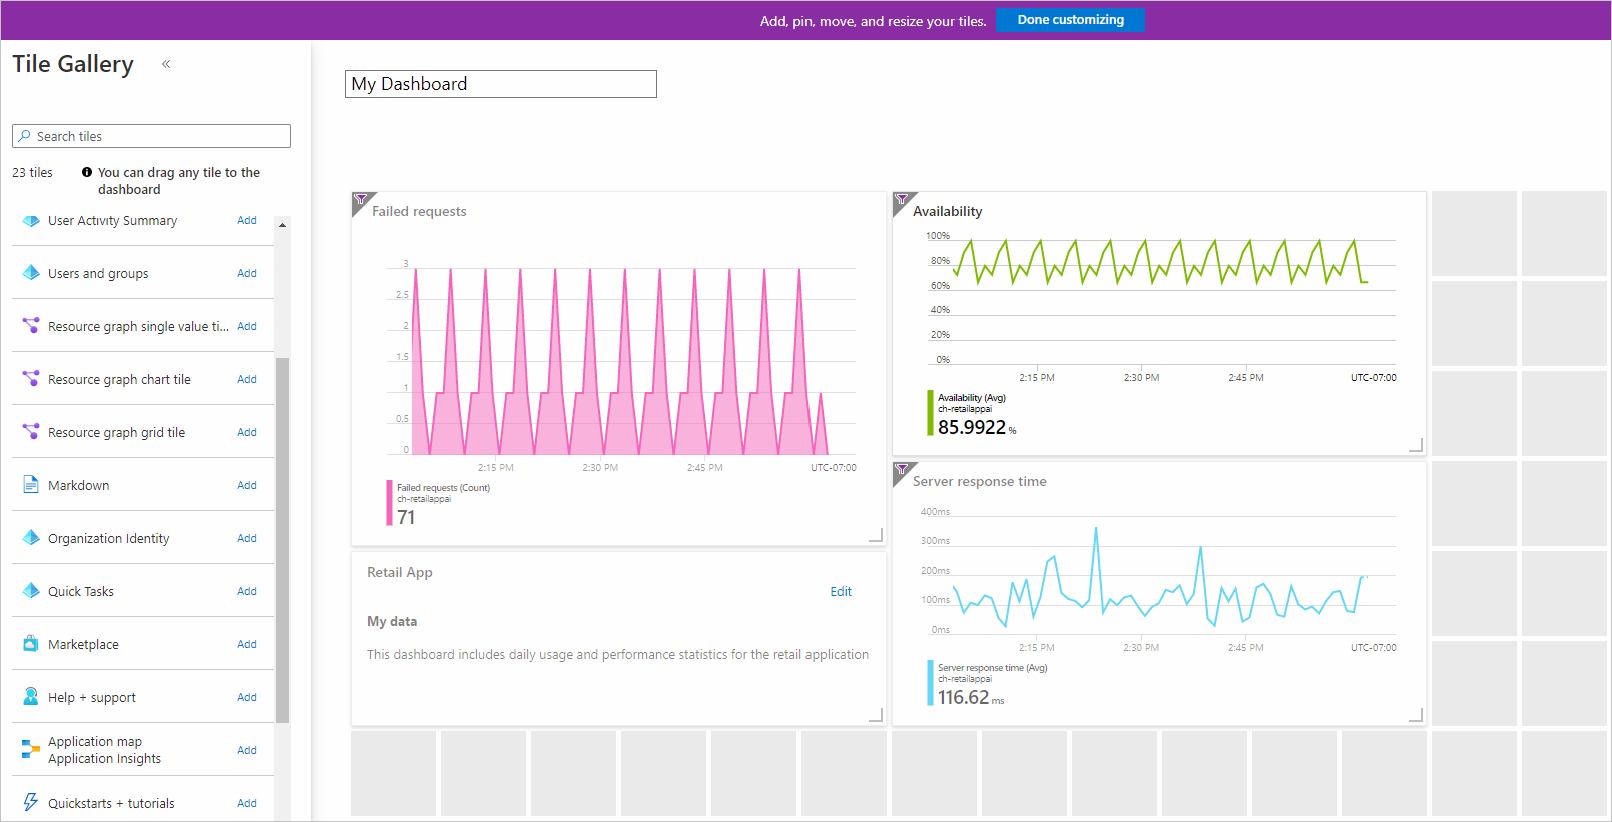Click the Marketplace shopping bag icon
The image size is (1612, 822).
(x=30, y=644)
